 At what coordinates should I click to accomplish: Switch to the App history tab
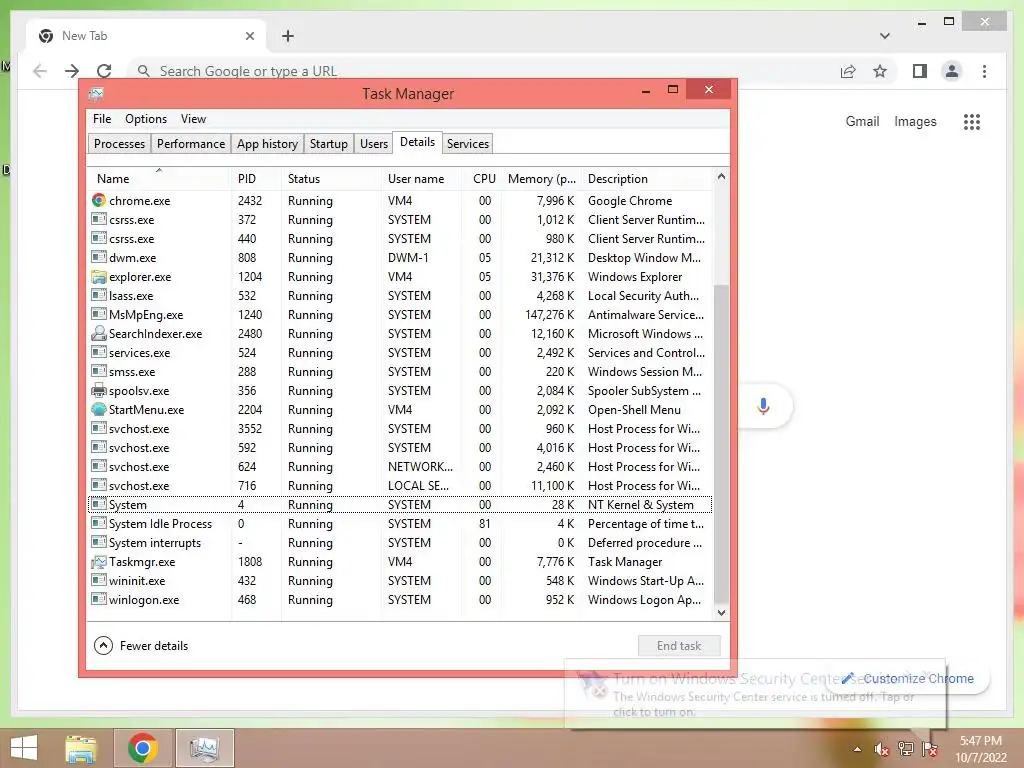click(267, 144)
